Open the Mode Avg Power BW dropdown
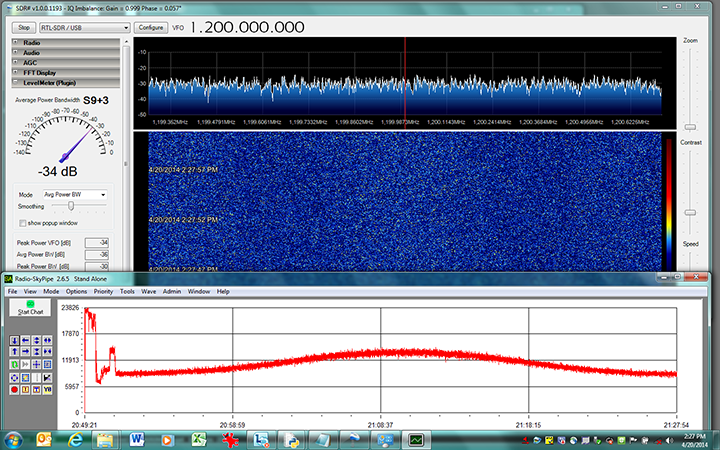This screenshot has height=450, width=720. pyautogui.click(x=75, y=195)
